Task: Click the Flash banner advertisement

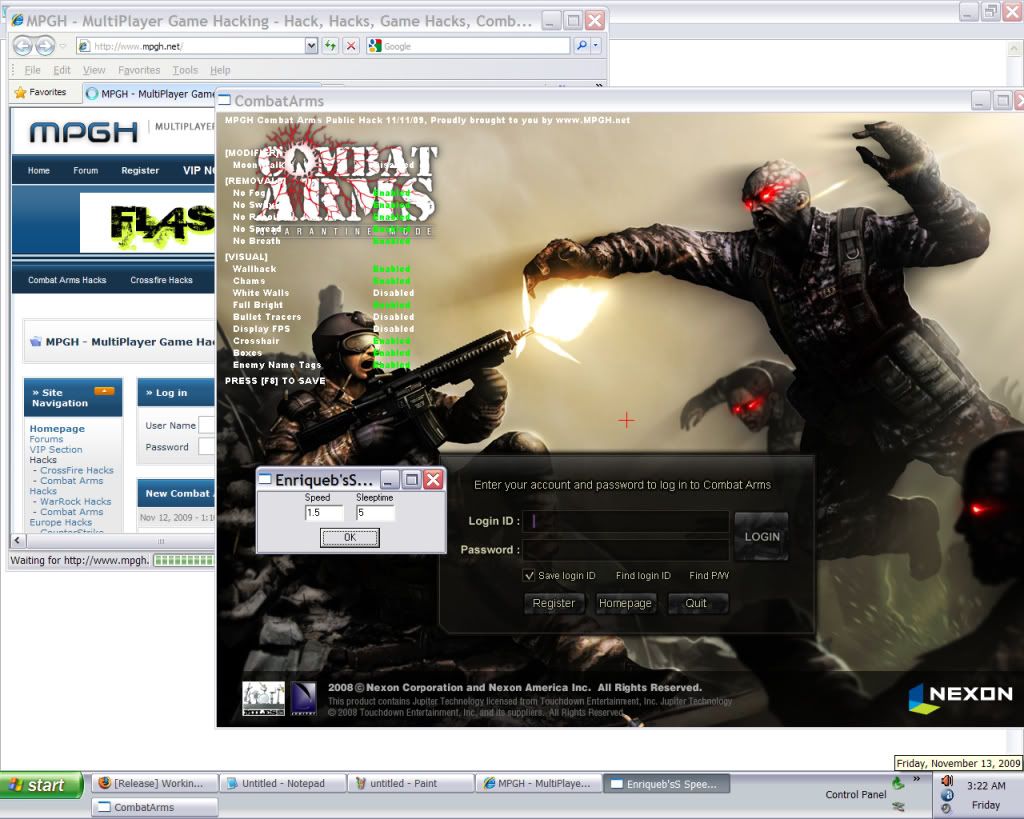Action: coord(147,223)
